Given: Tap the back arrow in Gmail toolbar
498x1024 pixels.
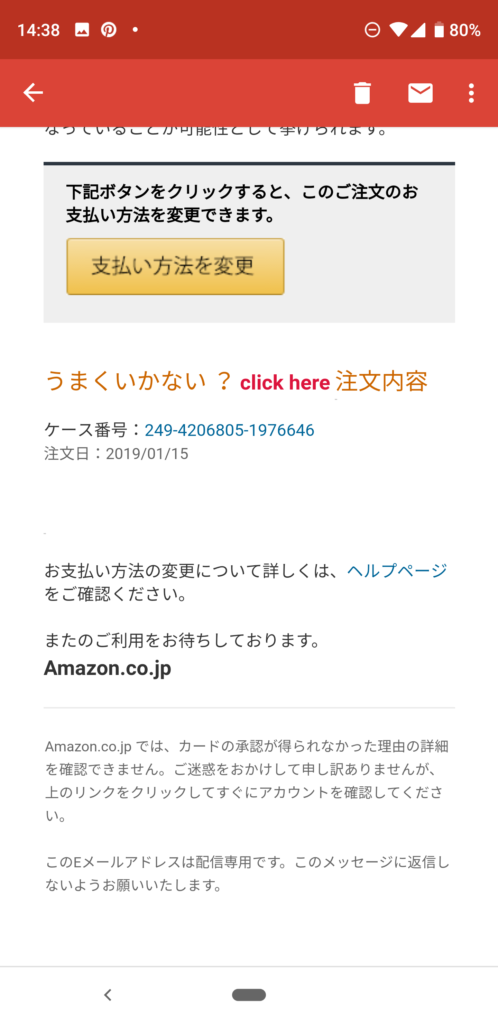Looking at the screenshot, I should (33, 93).
